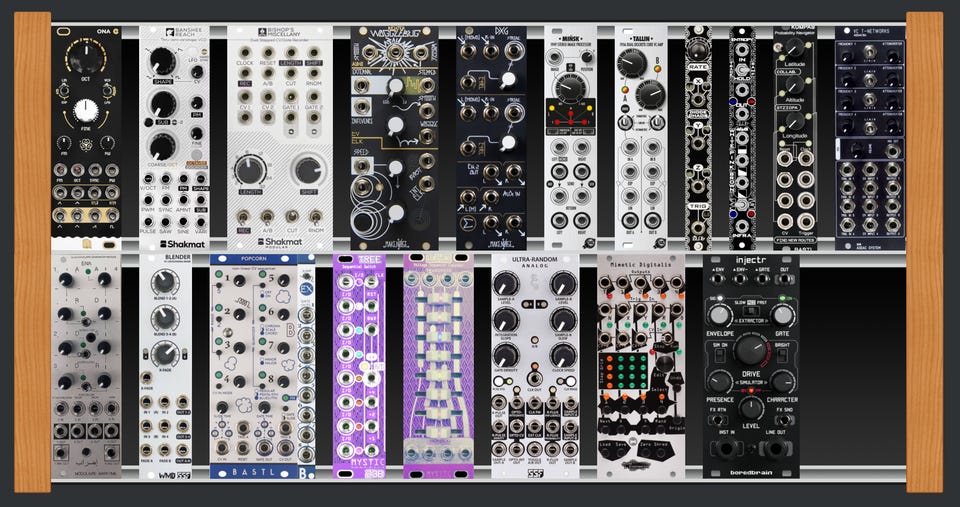Click the LINE OUT jack on injectr
960x507 pixels.
(x=774, y=450)
